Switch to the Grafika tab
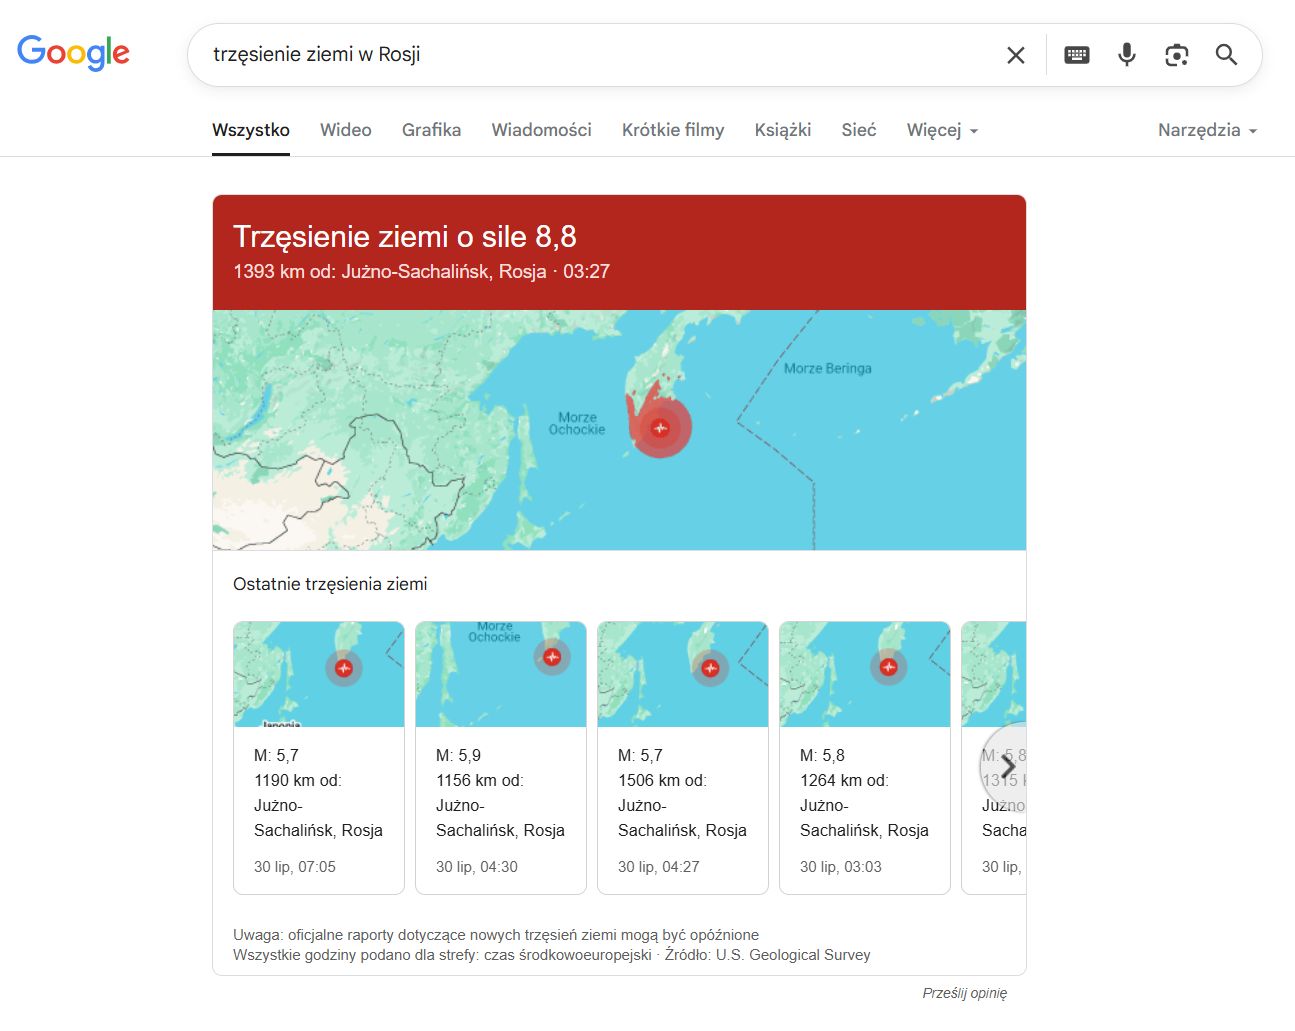The height and width of the screenshot is (1031, 1295). click(431, 130)
